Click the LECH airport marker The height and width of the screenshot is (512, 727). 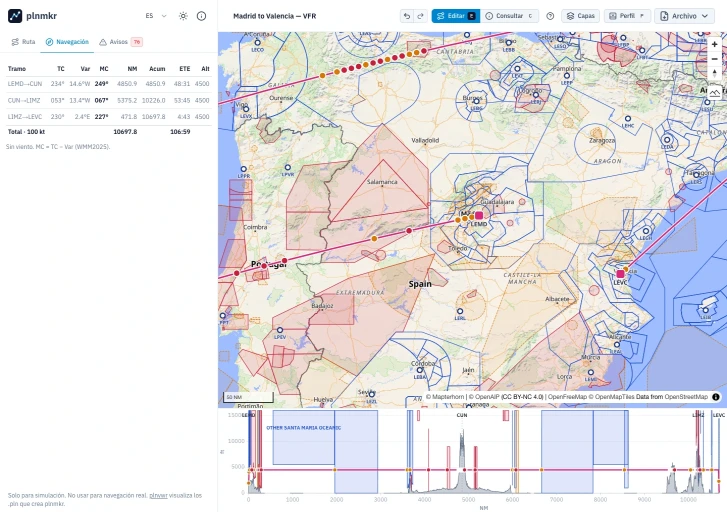[x=645, y=231]
